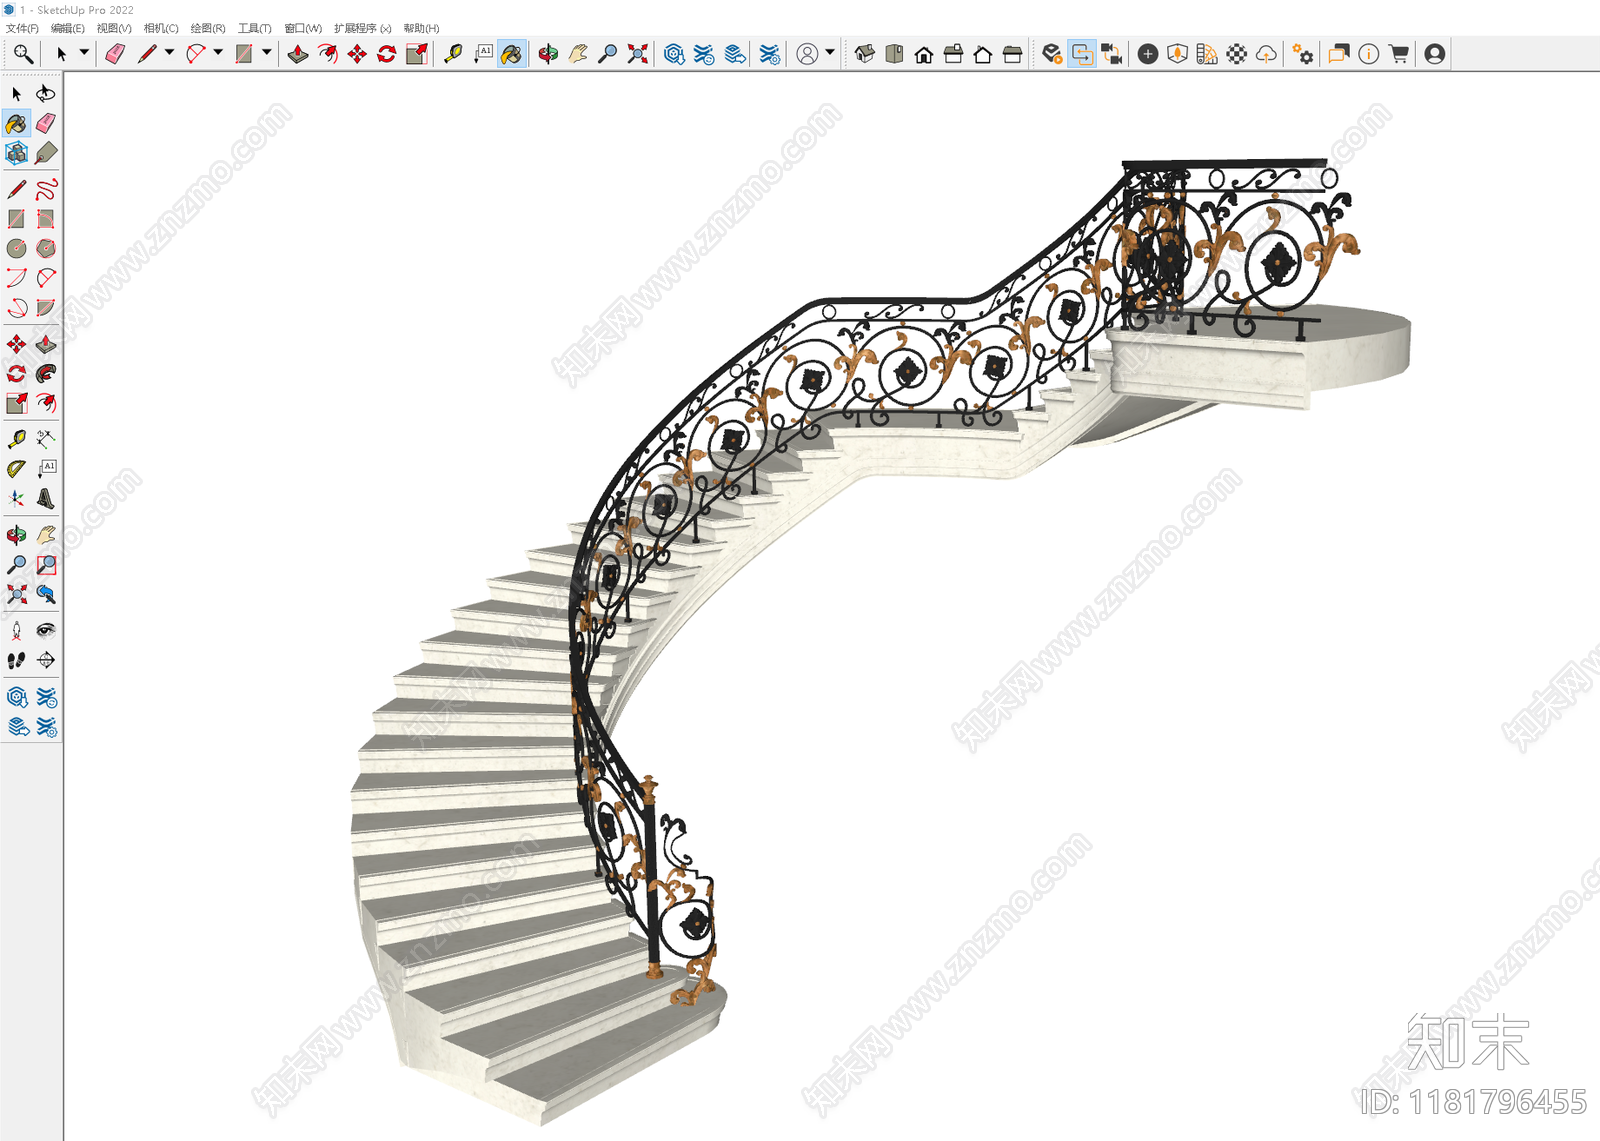This screenshot has width=1600, height=1141.
Task: Select the 3D Text tool
Action: 46,498
